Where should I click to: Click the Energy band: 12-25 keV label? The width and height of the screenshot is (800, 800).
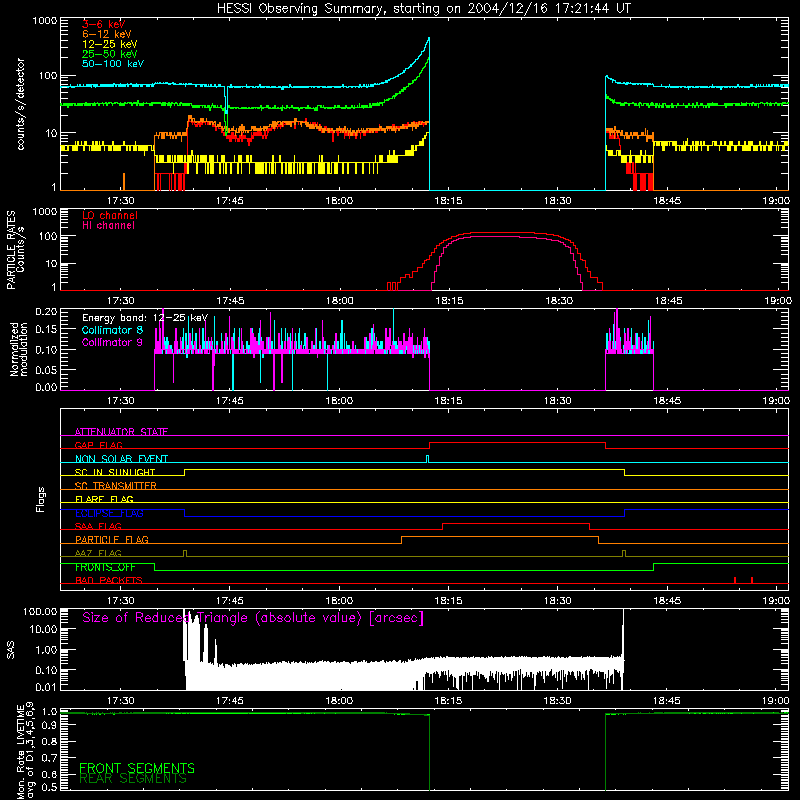point(145,318)
